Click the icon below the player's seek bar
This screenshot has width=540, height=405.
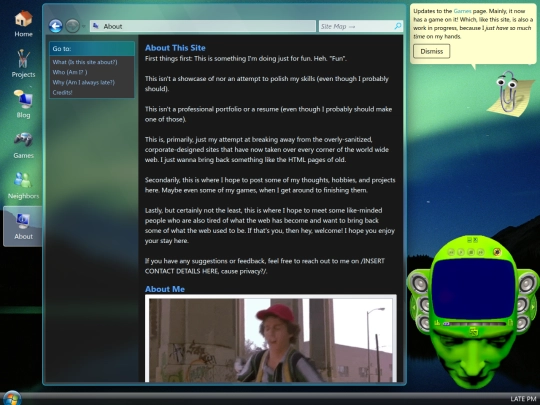474,332
